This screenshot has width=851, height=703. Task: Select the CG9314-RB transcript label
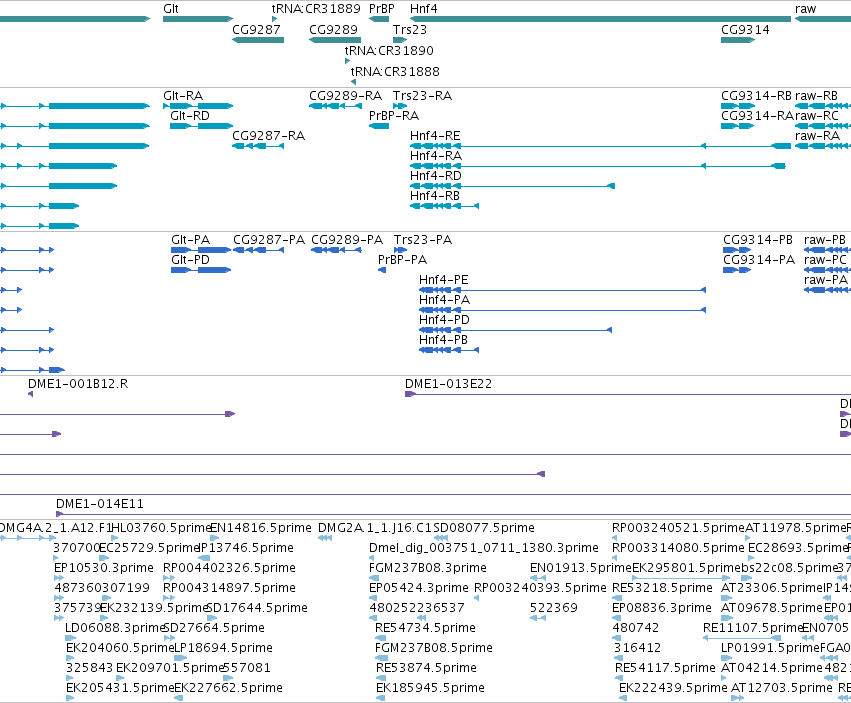[x=757, y=96]
